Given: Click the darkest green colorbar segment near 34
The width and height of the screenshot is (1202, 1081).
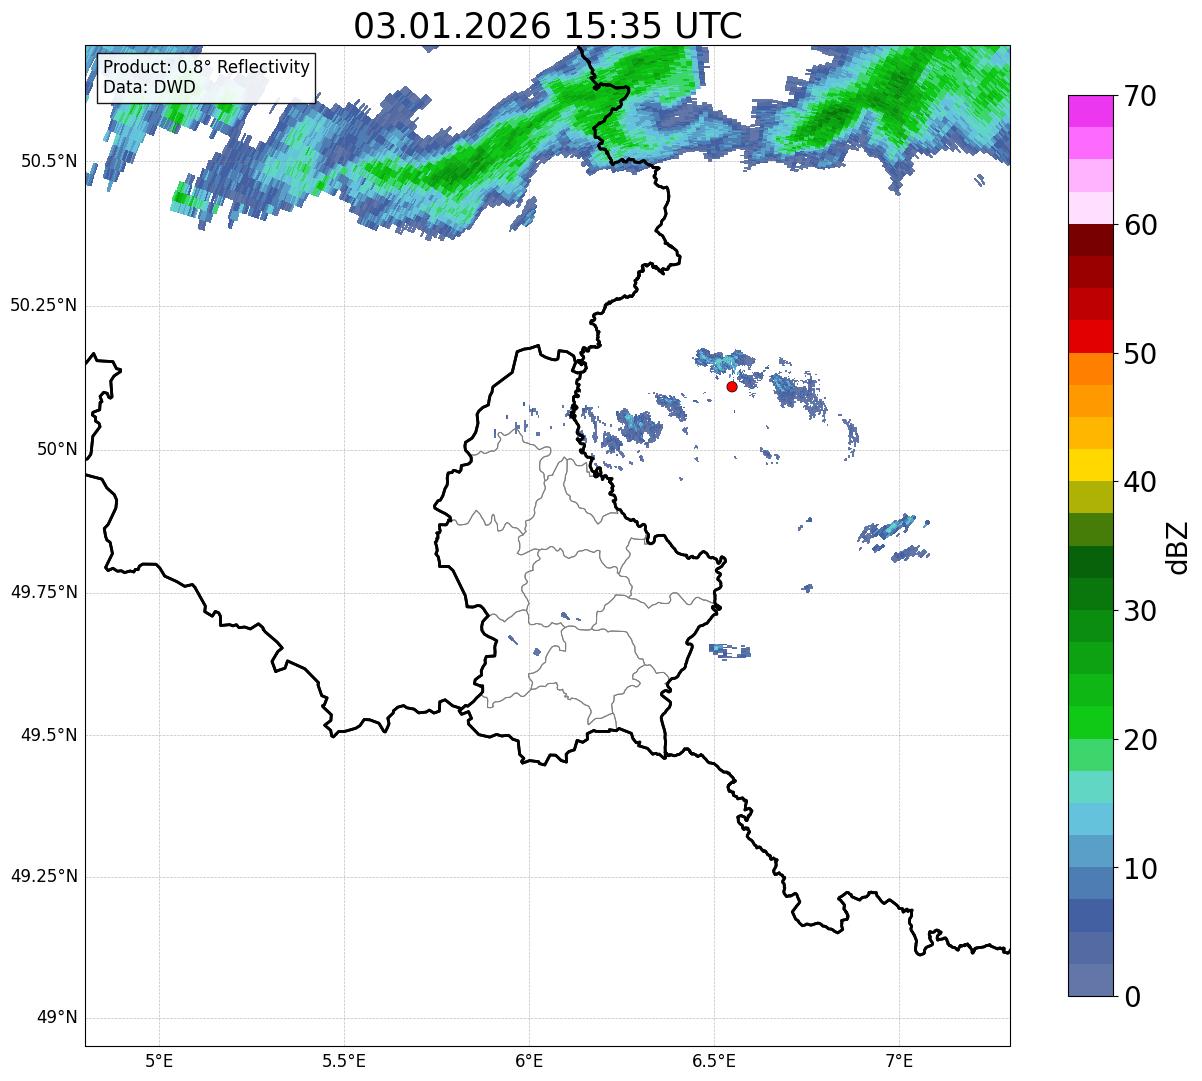Looking at the screenshot, I should (x=1090, y=562).
